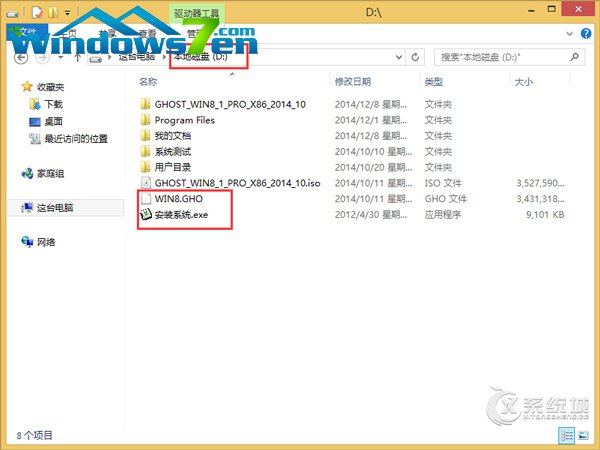
Task: Open the 驱动器工具 ribbon tab
Action: pyautogui.click(x=197, y=14)
